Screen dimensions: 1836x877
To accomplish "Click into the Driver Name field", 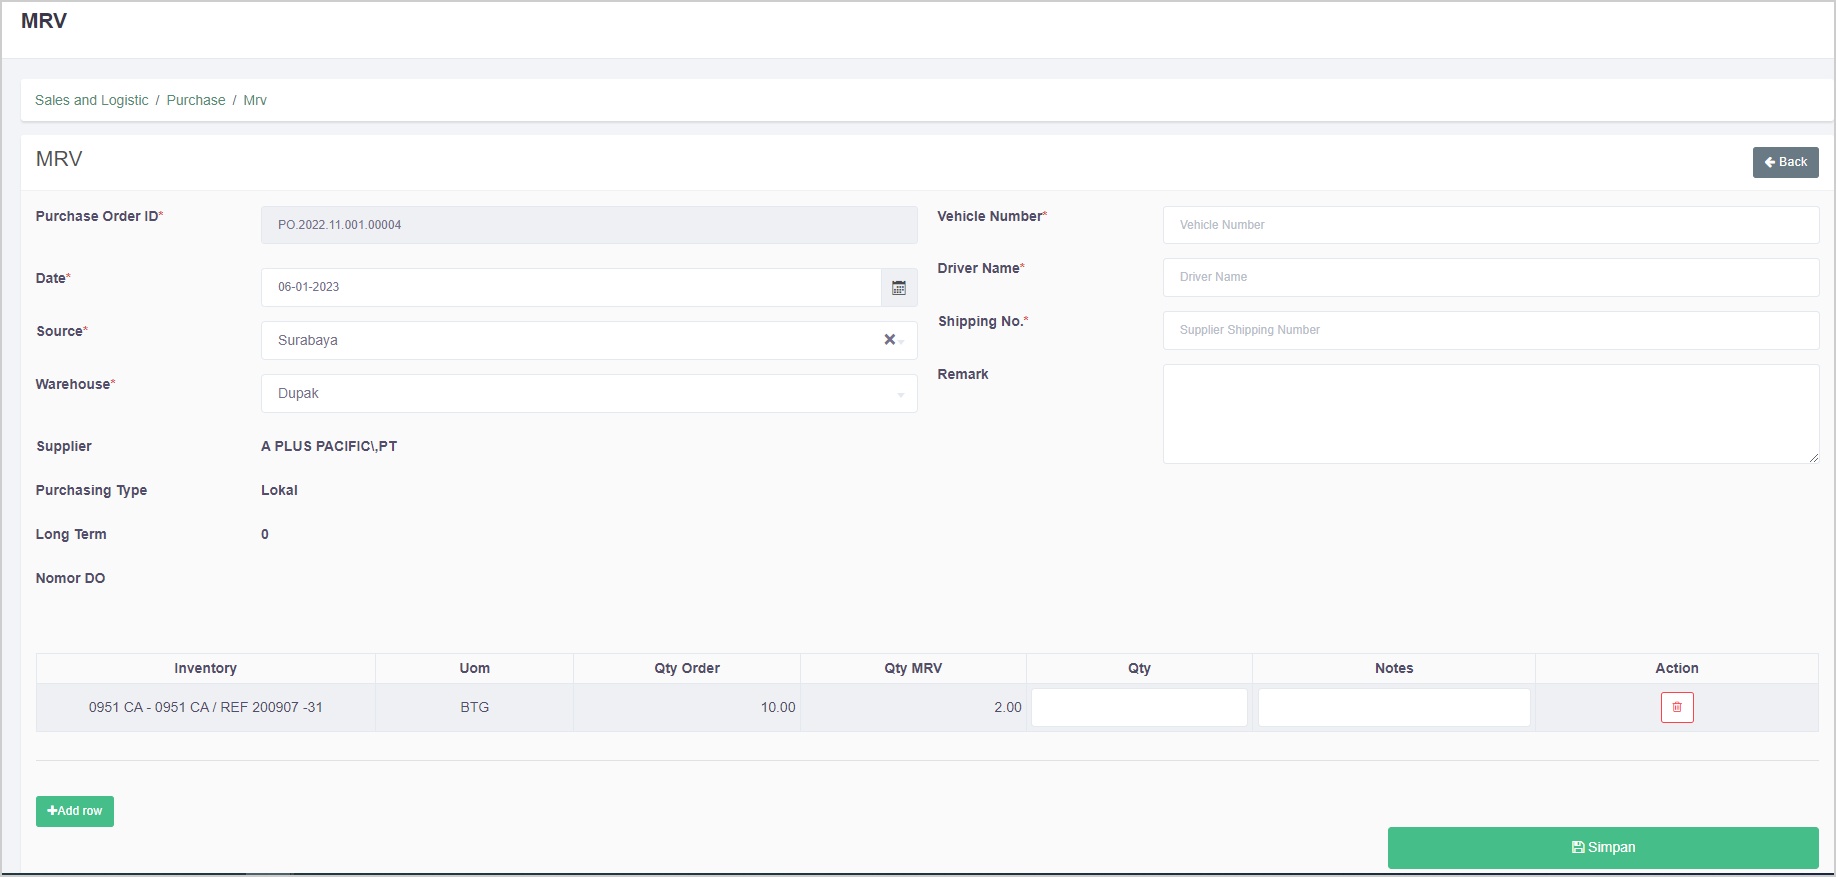I will pos(1490,277).
